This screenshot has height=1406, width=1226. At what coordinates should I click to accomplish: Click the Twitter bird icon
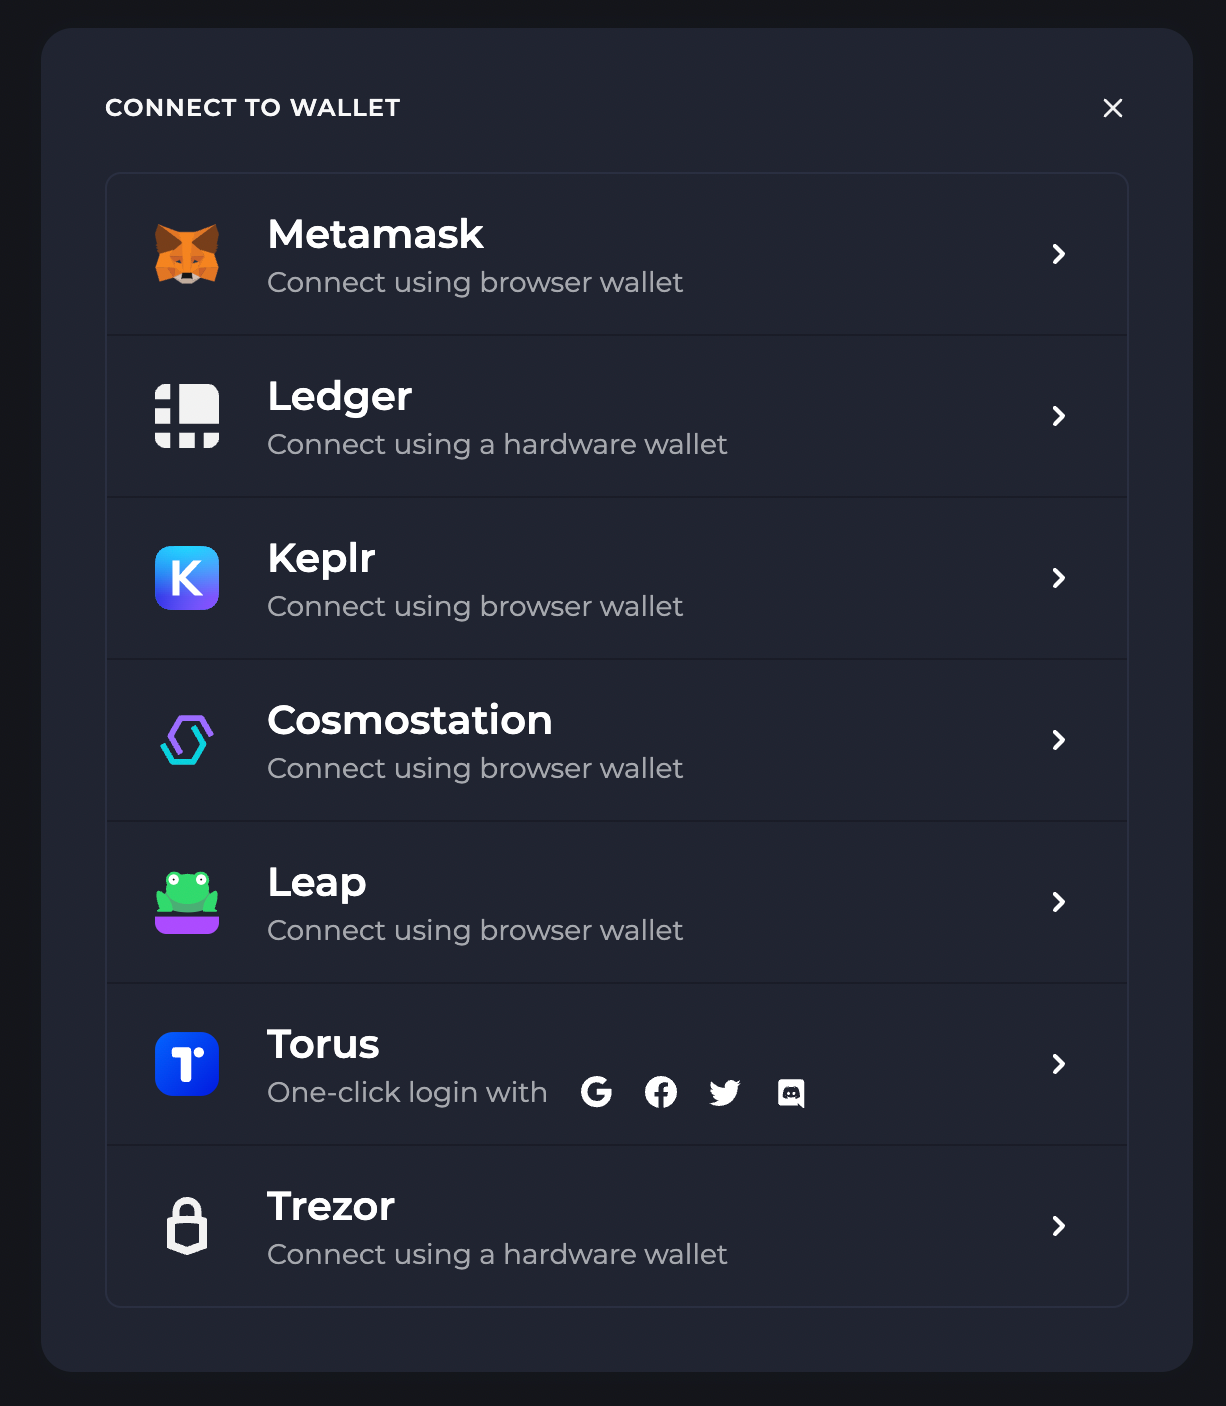pos(725,1093)
